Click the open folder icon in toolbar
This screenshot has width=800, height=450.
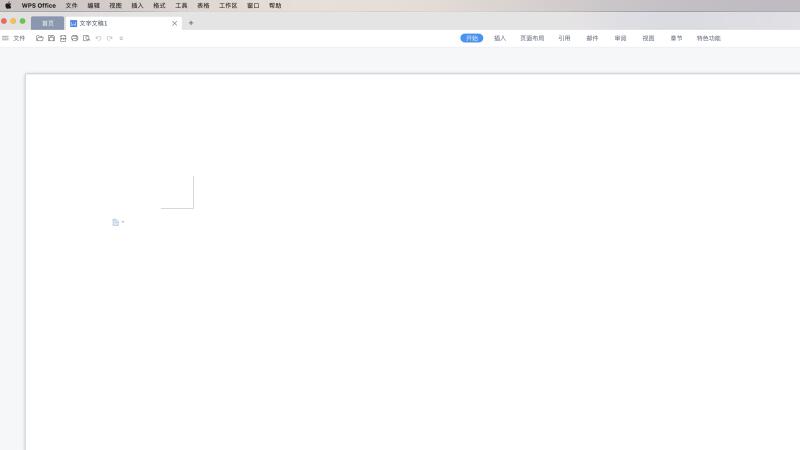[x=40, y=38]
